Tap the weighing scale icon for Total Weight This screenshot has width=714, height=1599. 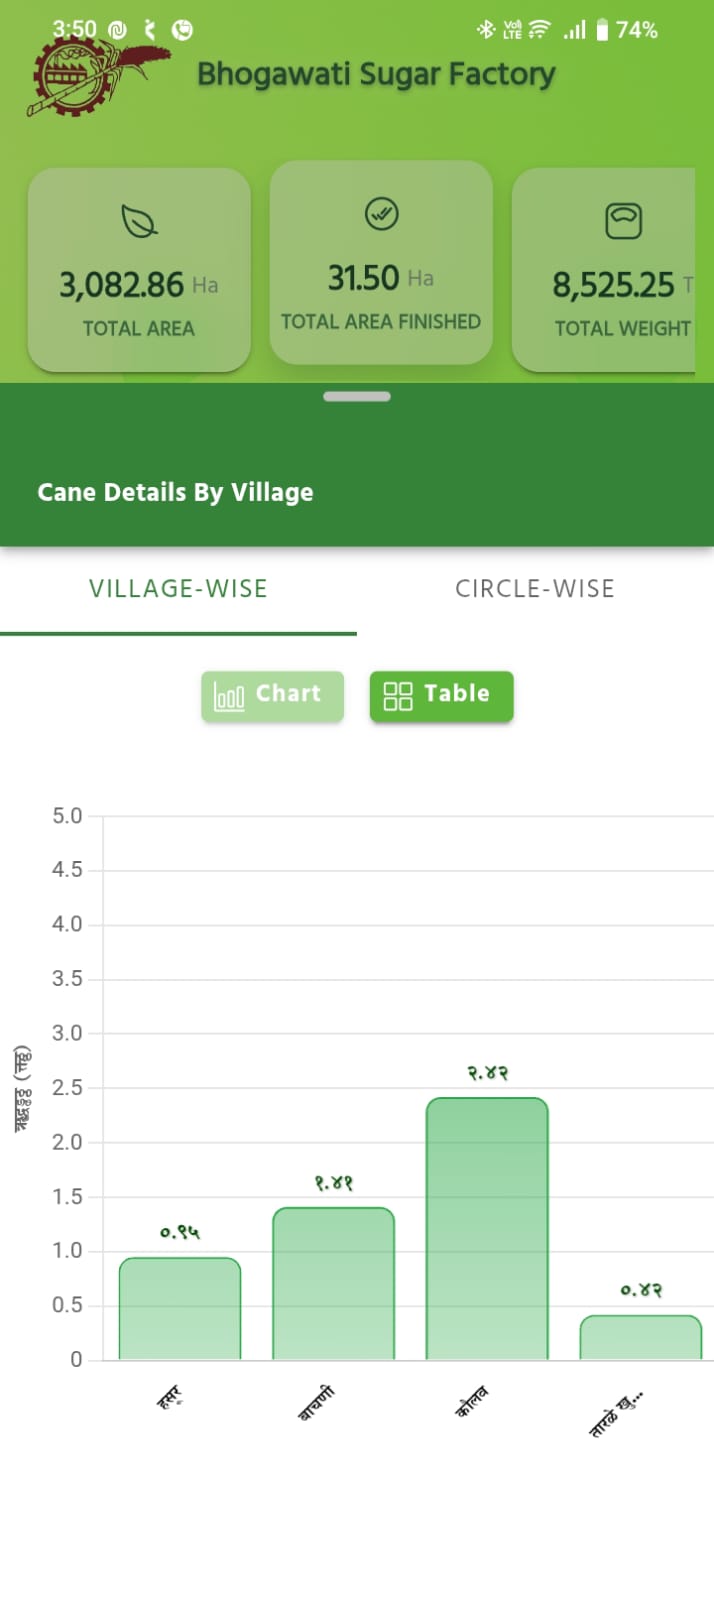(x=623, y=221)
